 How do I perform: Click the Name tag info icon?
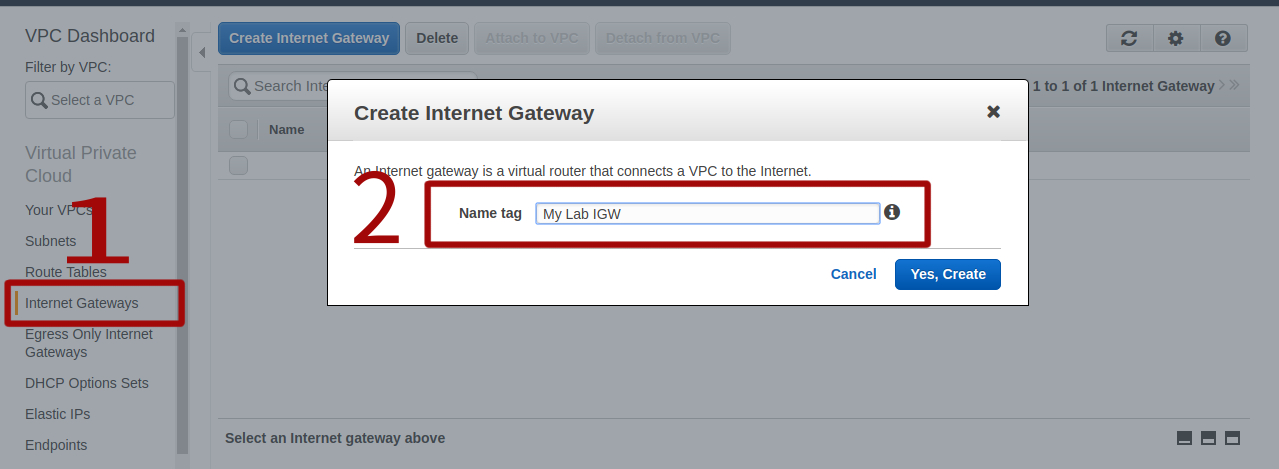click(892, 212)
